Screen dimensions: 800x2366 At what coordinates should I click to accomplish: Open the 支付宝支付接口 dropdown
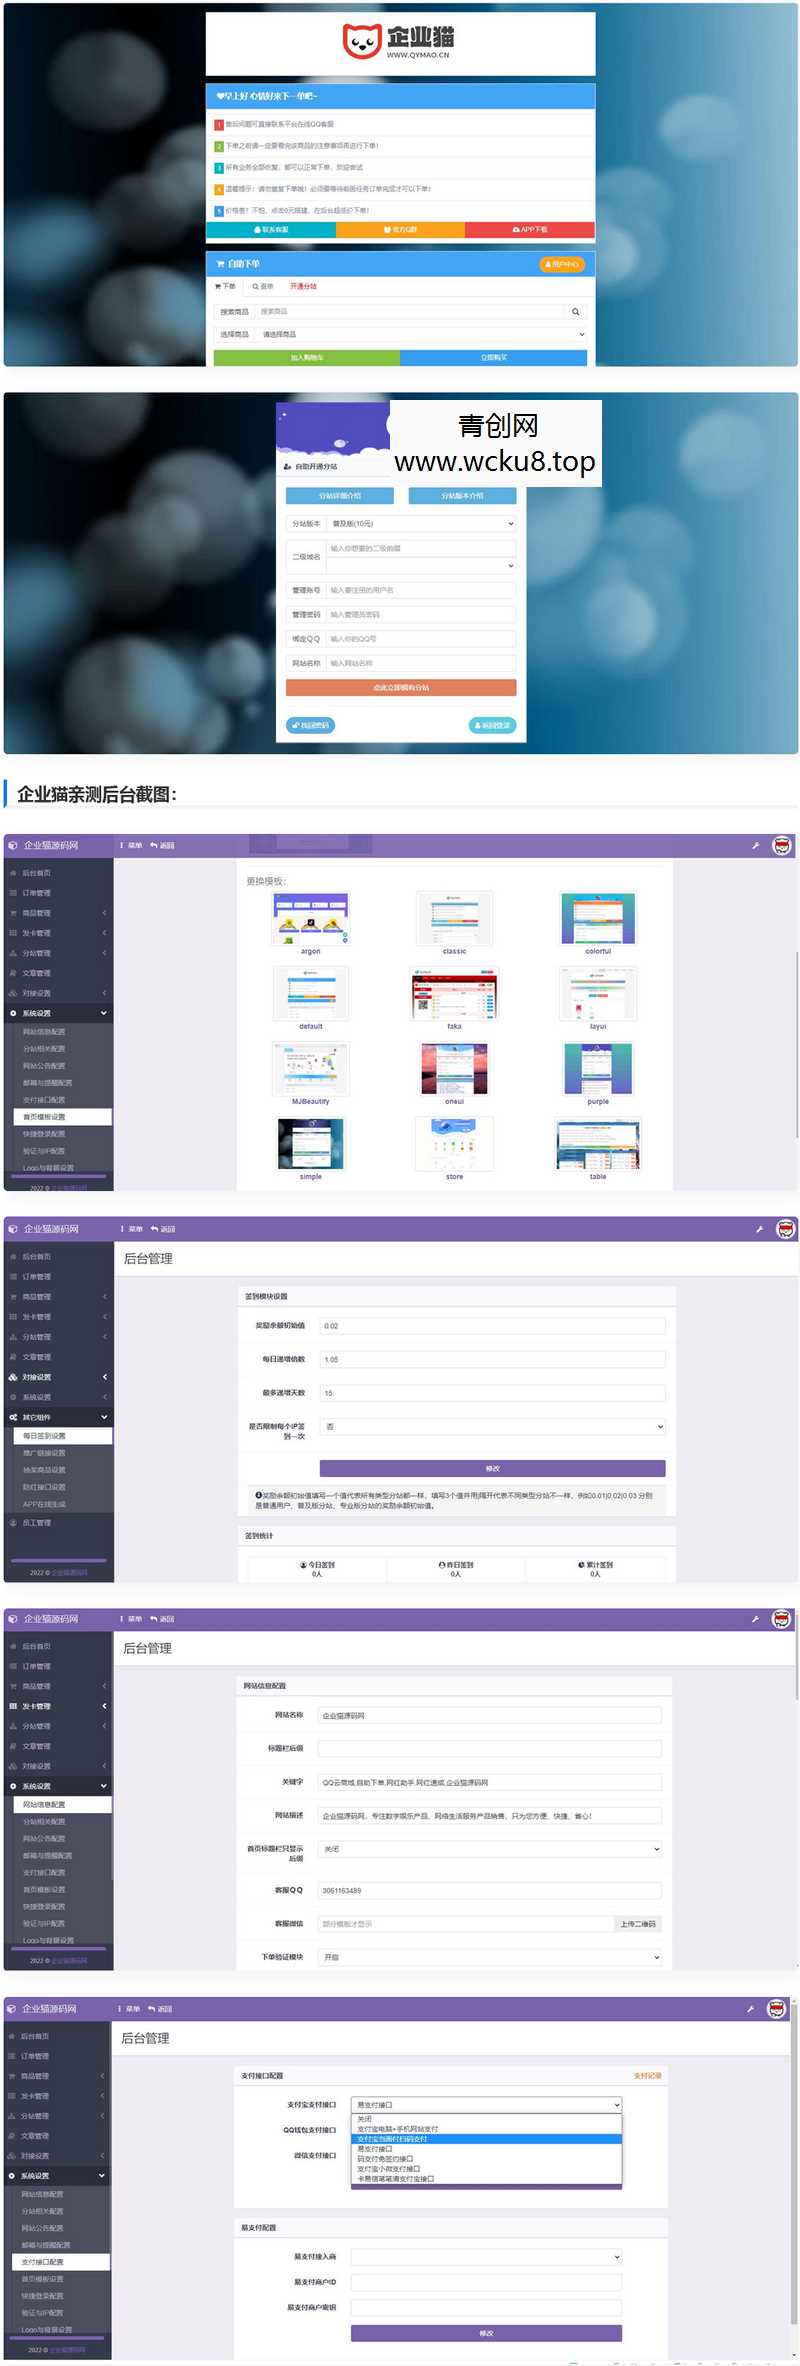[486, 2105]
